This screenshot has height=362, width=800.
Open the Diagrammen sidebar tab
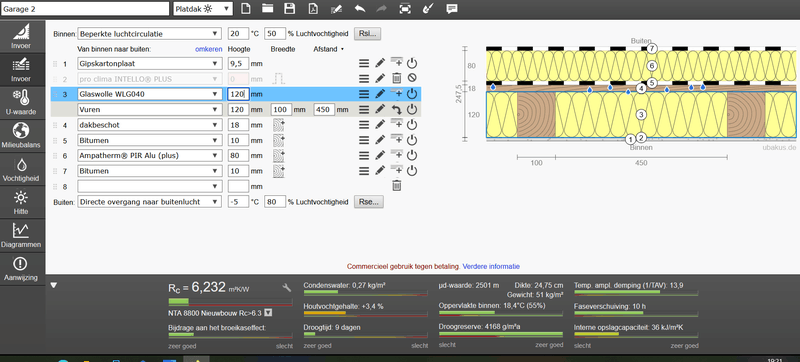(x=21, y=235)
